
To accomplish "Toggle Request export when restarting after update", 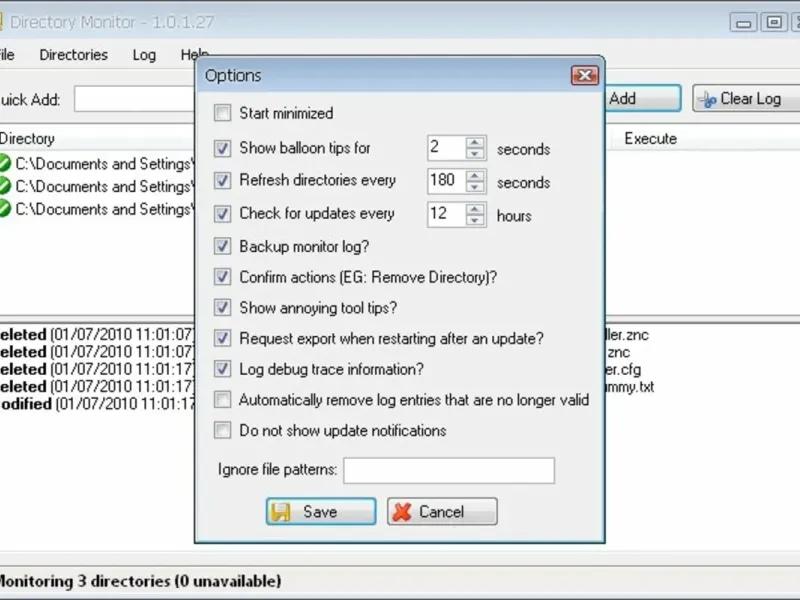I will click(222, 338).
